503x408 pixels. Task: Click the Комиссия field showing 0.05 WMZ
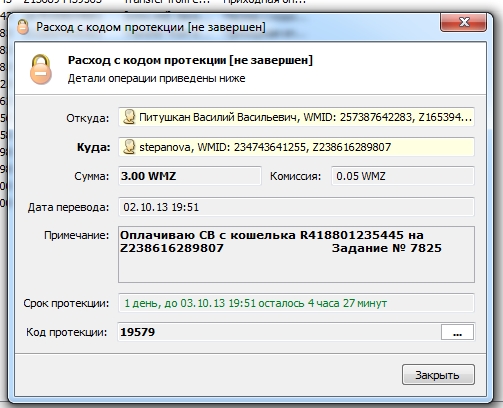pyautogui.click(x=403, y=176)
